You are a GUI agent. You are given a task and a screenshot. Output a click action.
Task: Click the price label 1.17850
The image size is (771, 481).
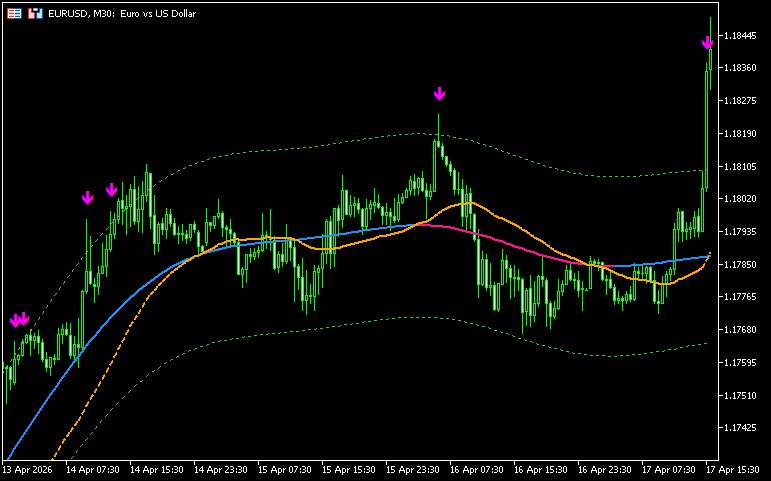click(740, 264)
